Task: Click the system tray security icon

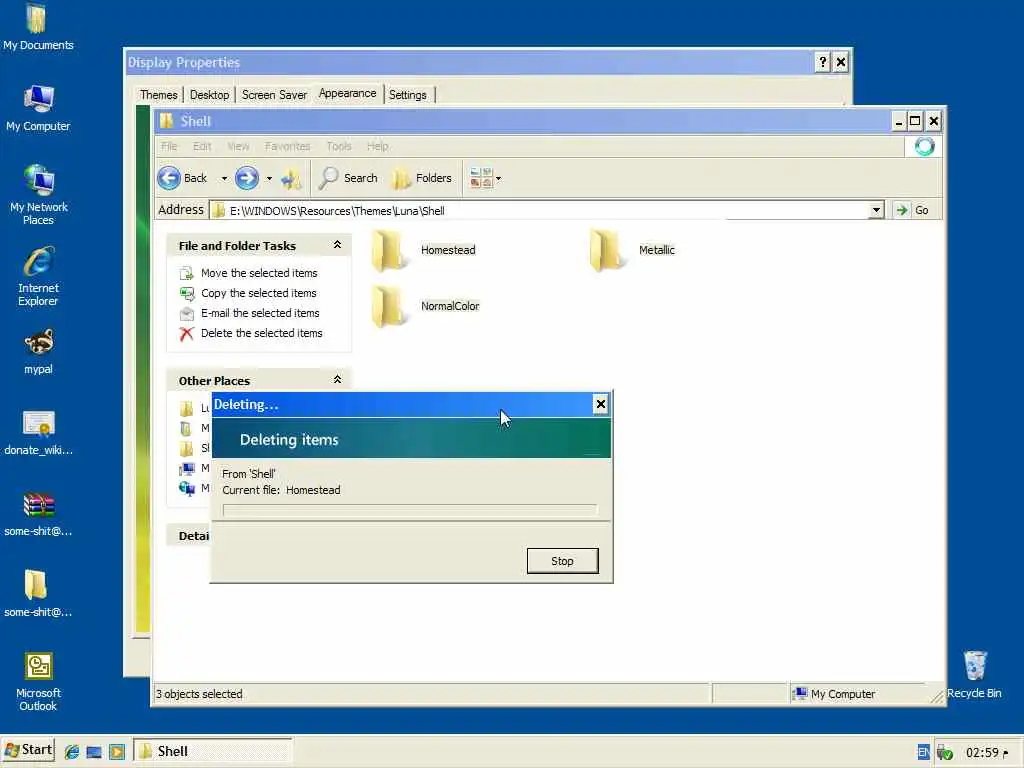Action: pyautogui.click(x=944, y=752)
